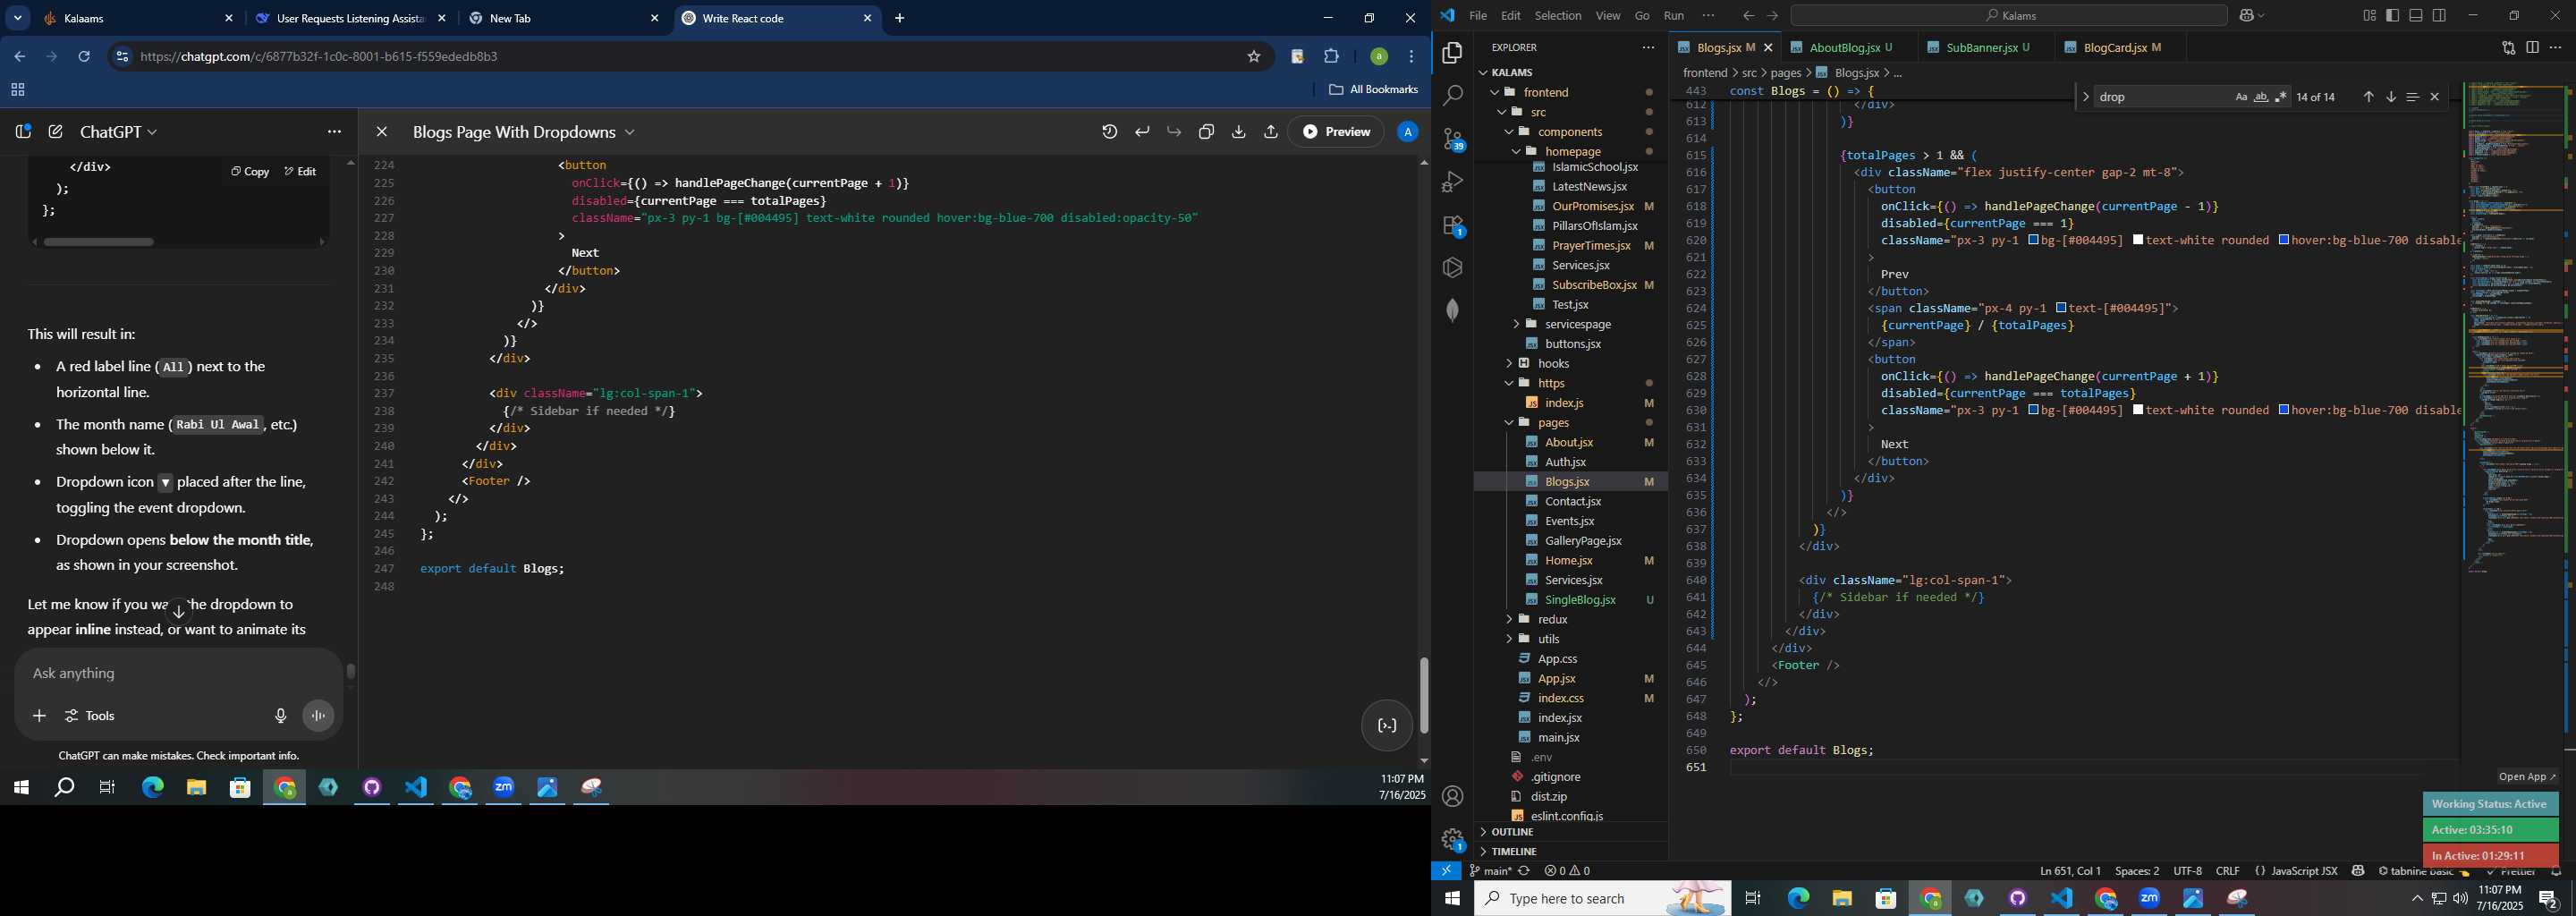Switch to AboutBlog.jsx editor tab
The image size is (2576, 916).
(1848, 48)
